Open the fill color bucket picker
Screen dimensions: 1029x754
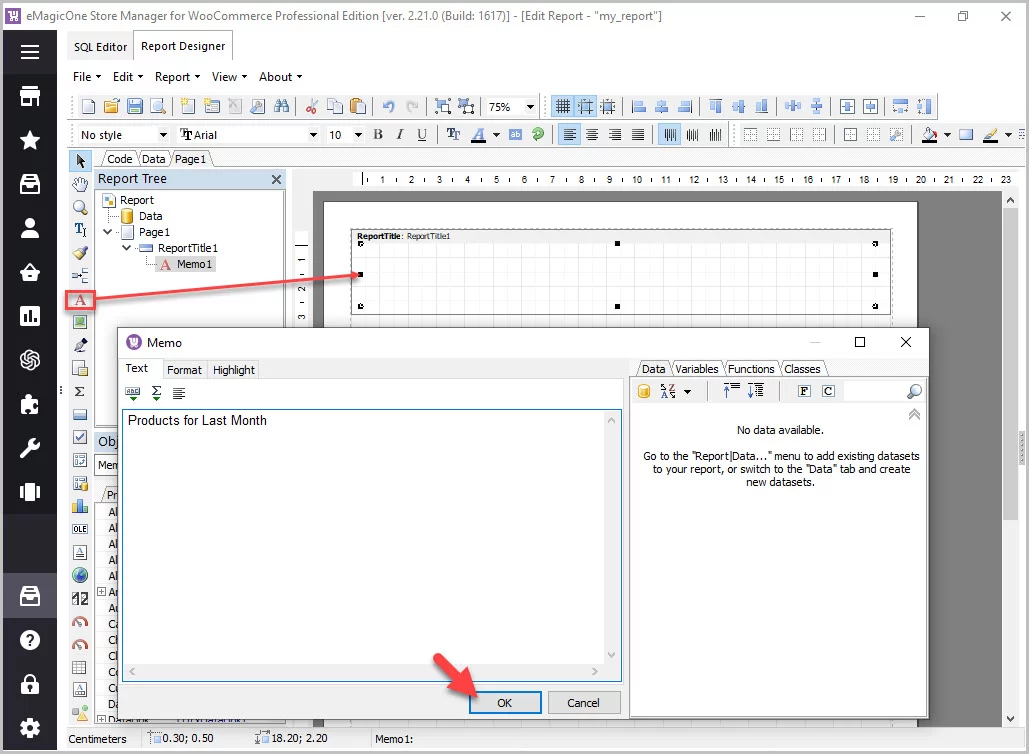(x=929, y=135)
